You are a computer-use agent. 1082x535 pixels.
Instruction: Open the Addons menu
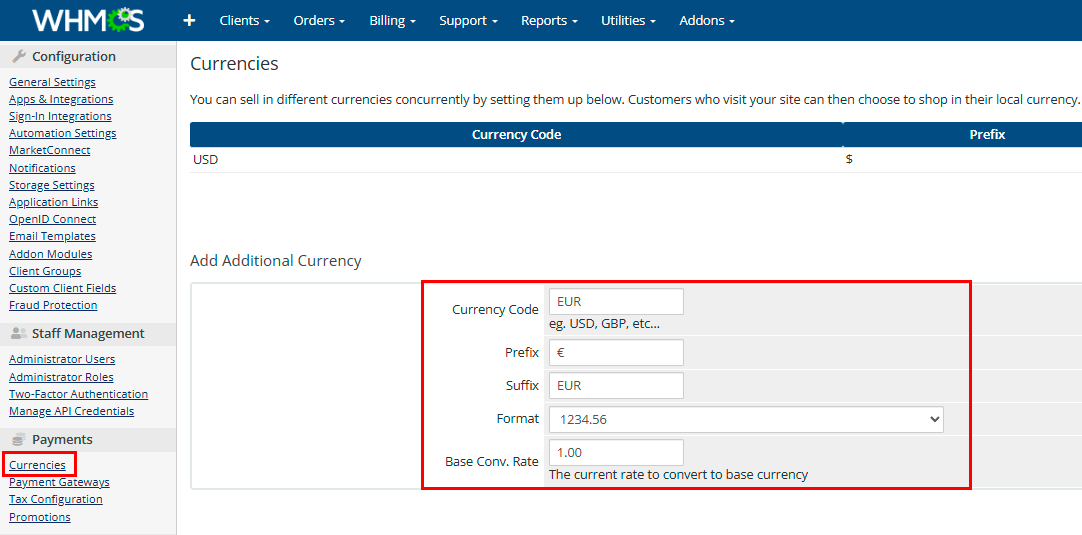[706, 20]
